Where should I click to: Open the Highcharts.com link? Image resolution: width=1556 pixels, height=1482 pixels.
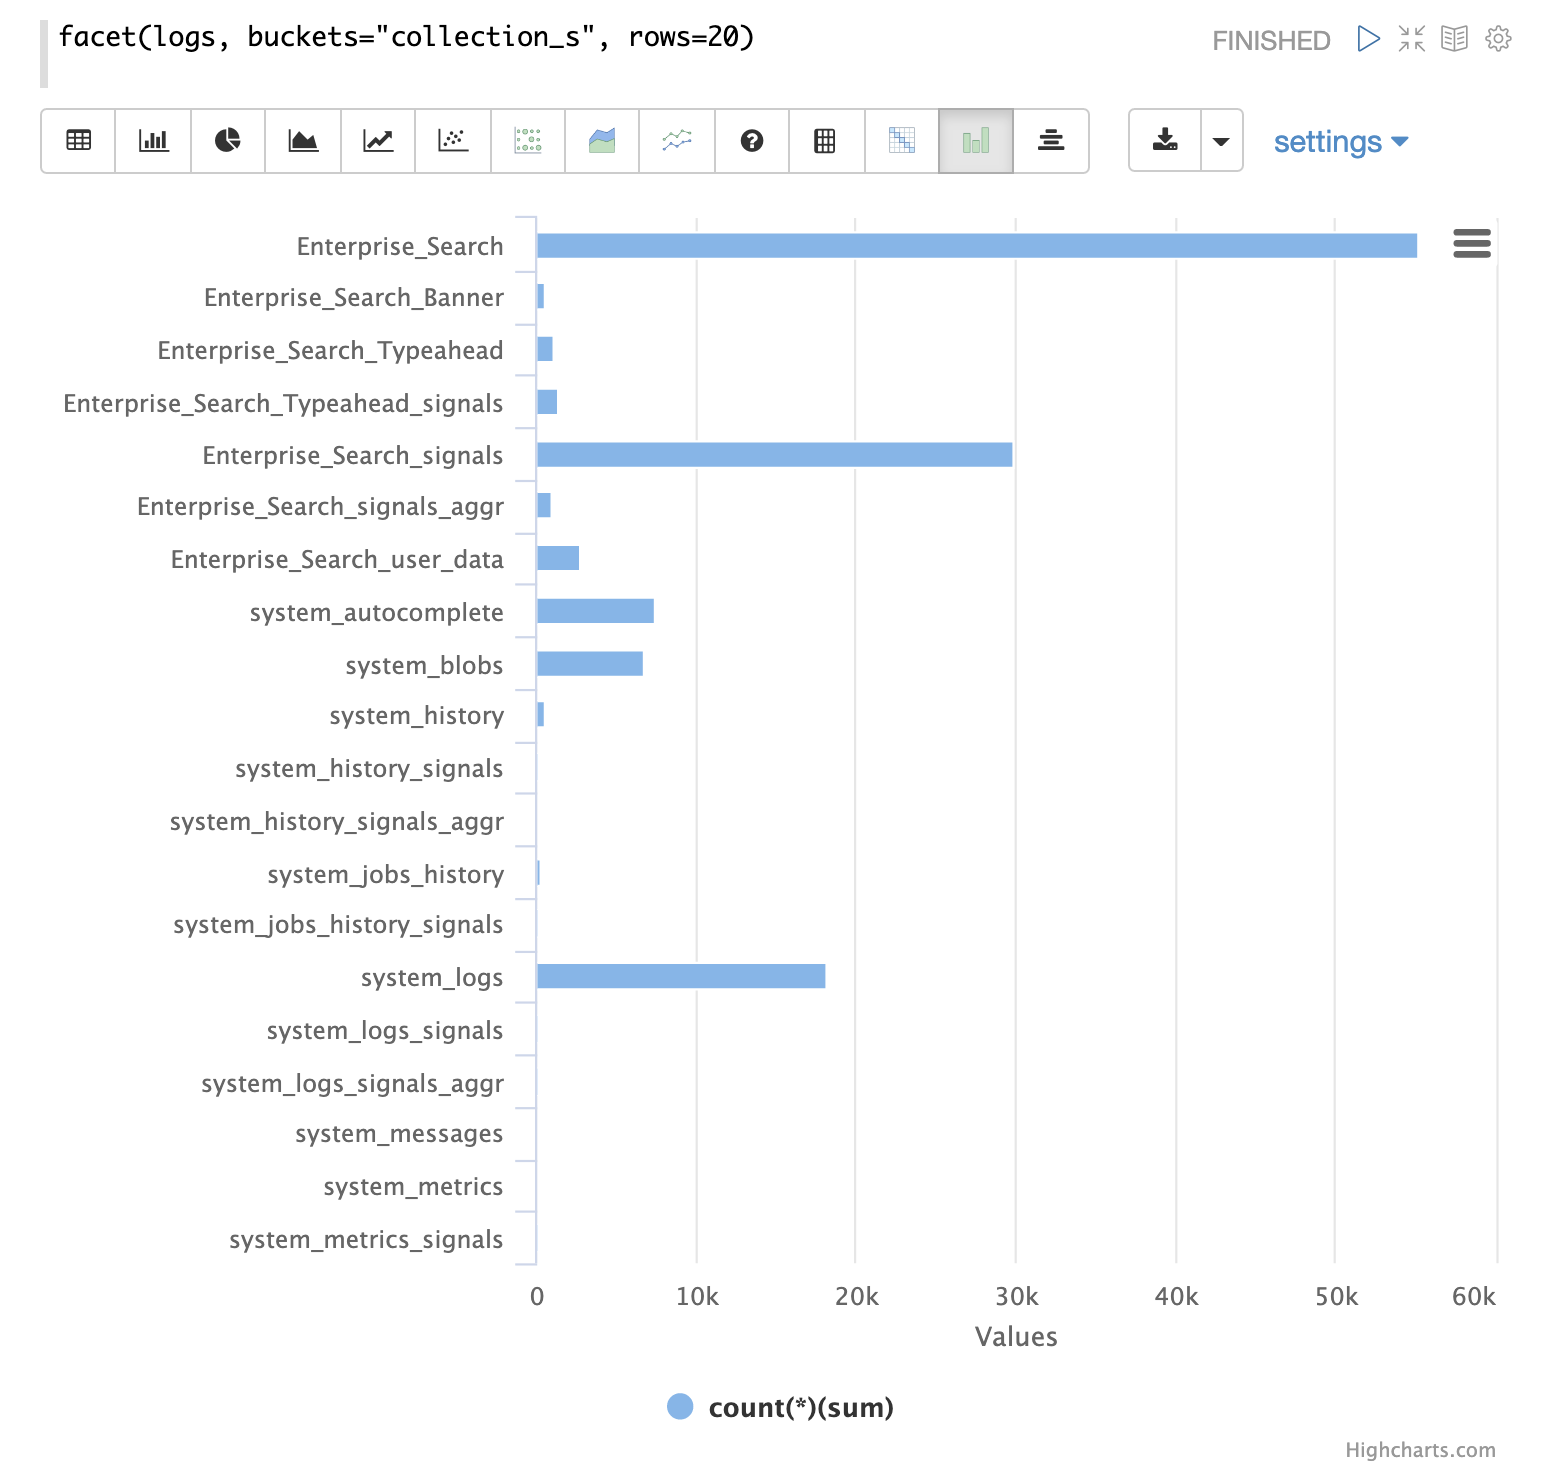1419,1450
